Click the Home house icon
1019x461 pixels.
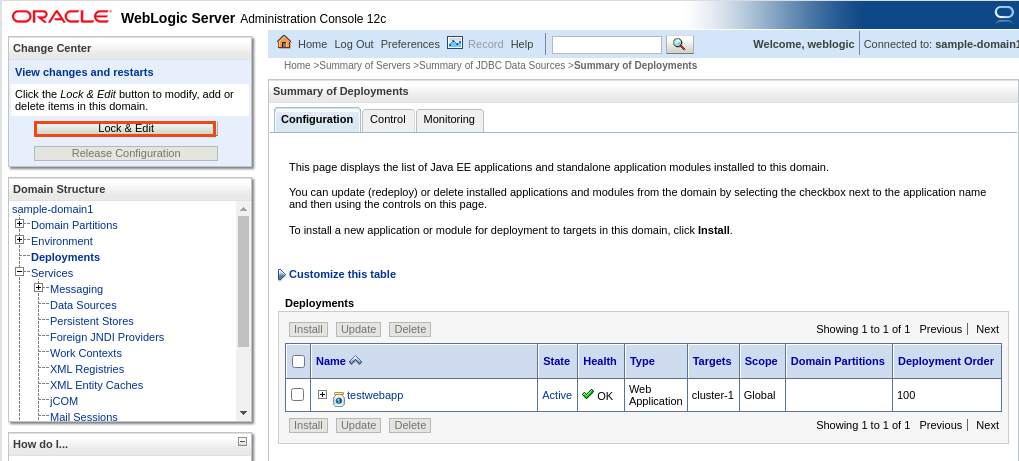tap(284, 42)
